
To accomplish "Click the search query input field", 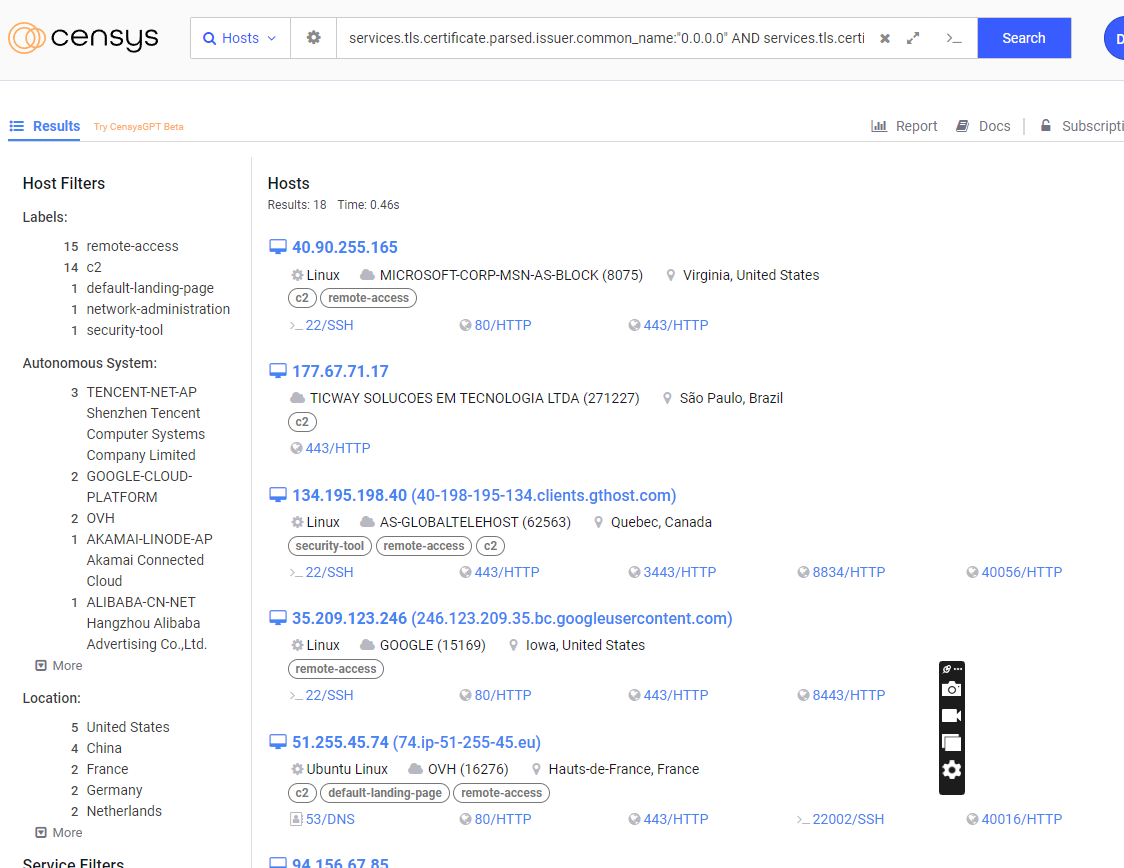I will (x=606, y=38).
